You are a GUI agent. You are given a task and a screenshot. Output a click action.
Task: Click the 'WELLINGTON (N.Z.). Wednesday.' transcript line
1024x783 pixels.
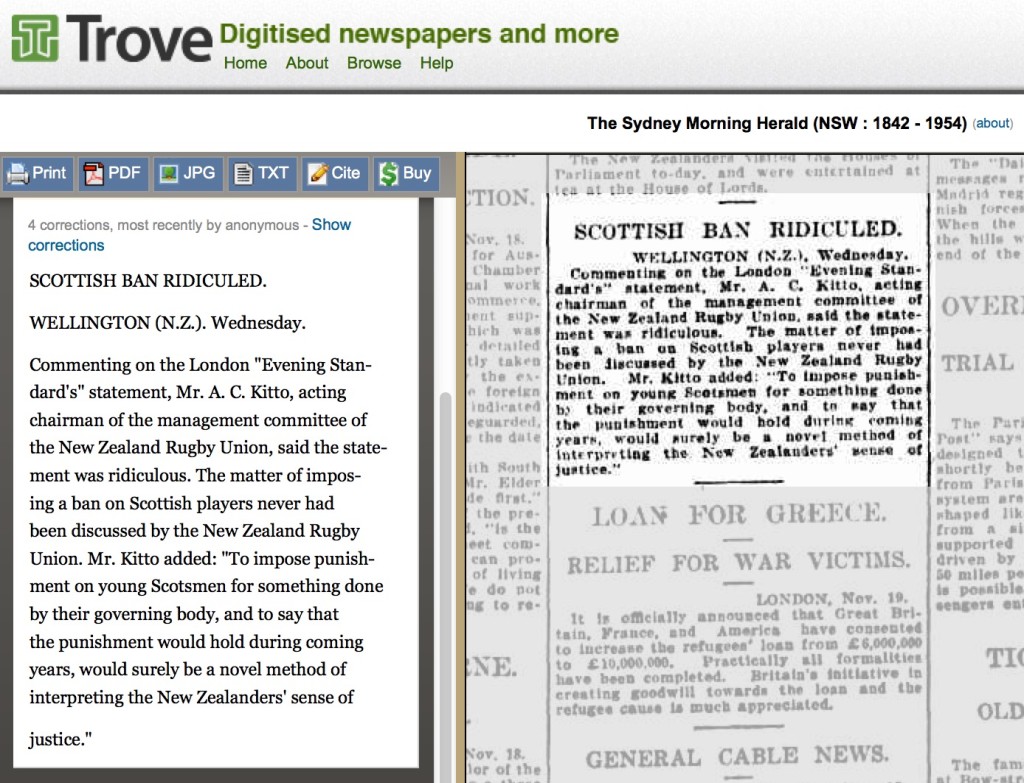coord(167,323)
